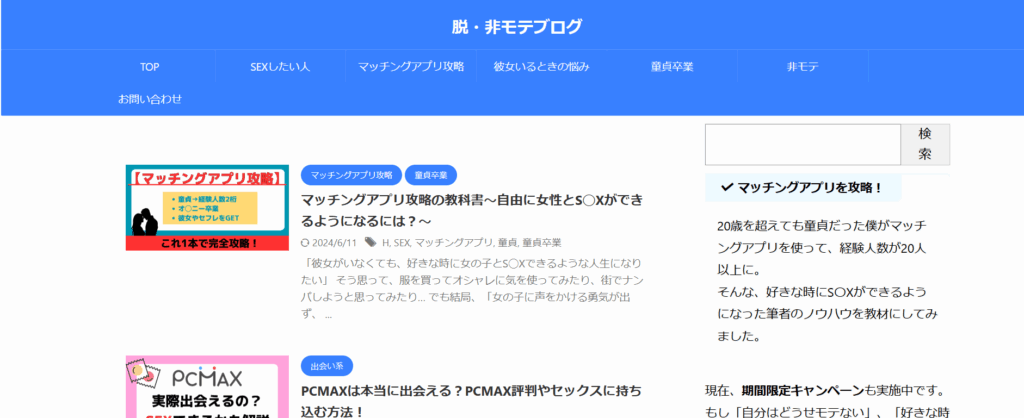Click the 2024/6/11 date text
Screen dimensions: 1024x418
[x=334, y=243]
